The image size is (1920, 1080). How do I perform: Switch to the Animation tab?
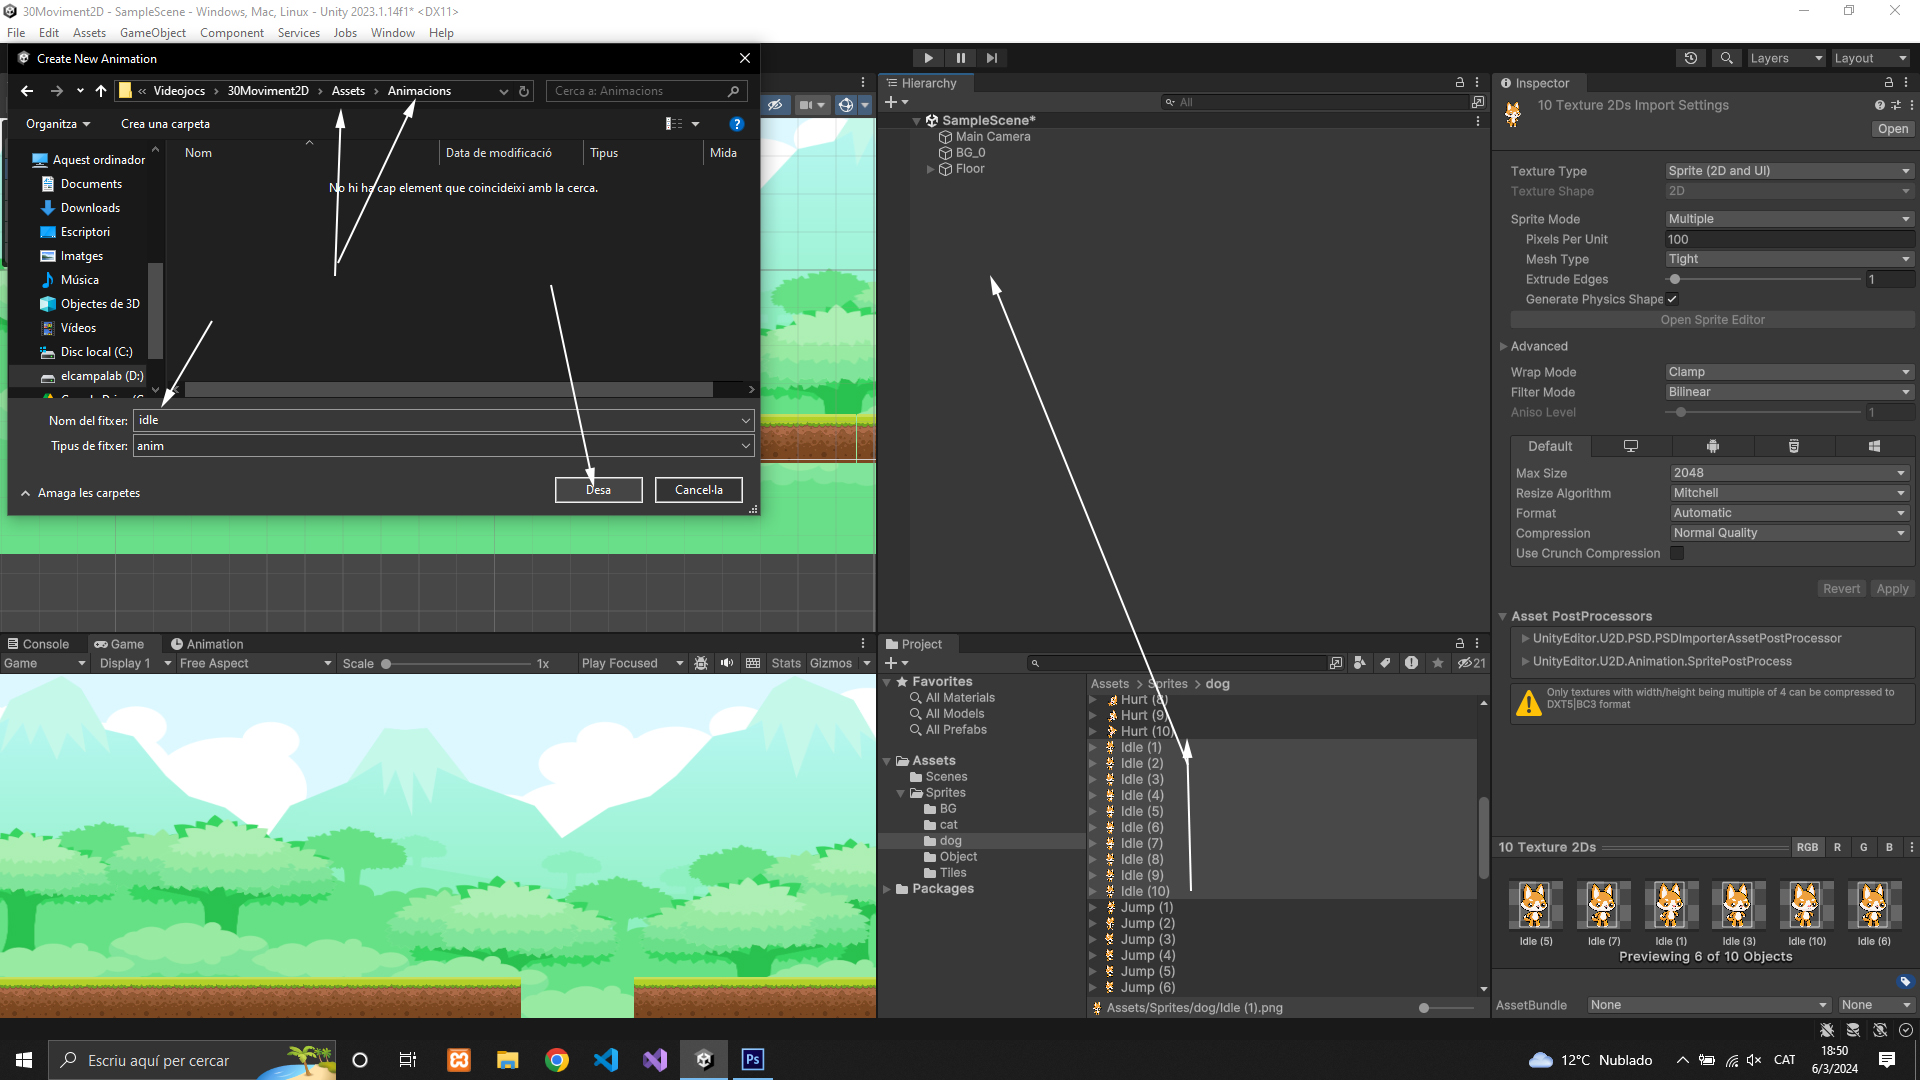207,644
